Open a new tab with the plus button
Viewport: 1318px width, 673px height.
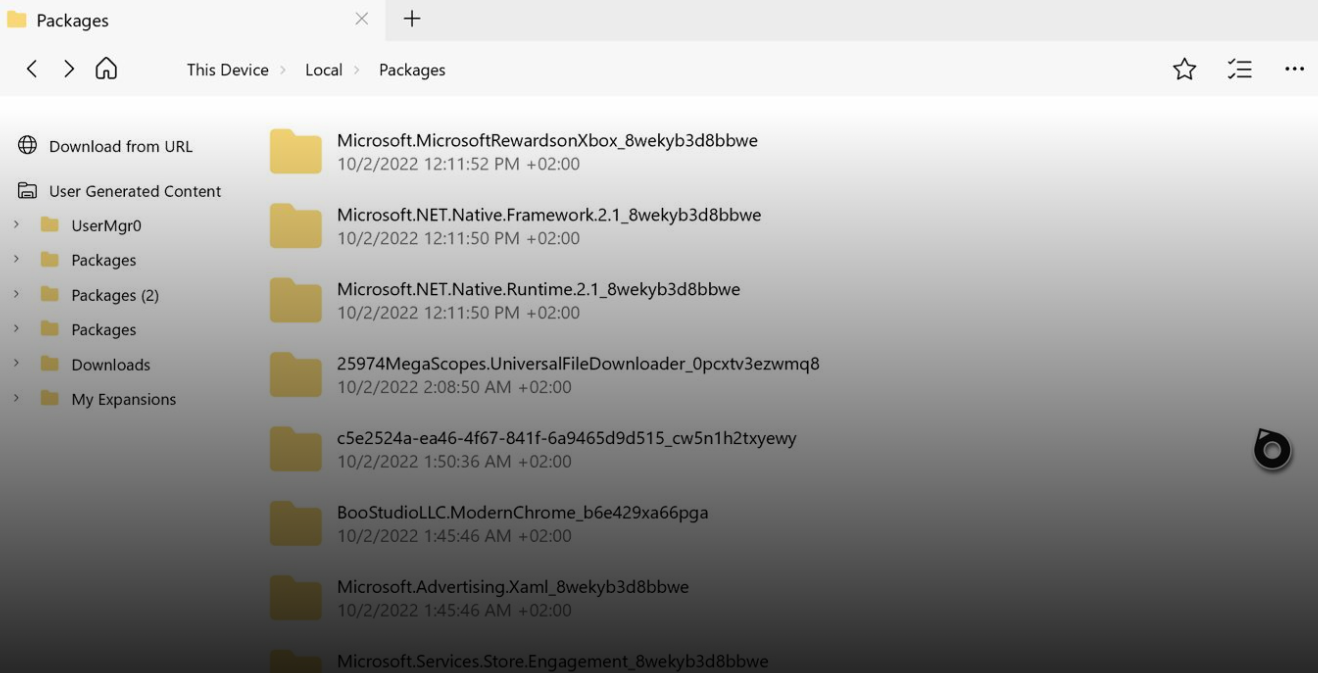coord(411,18)
